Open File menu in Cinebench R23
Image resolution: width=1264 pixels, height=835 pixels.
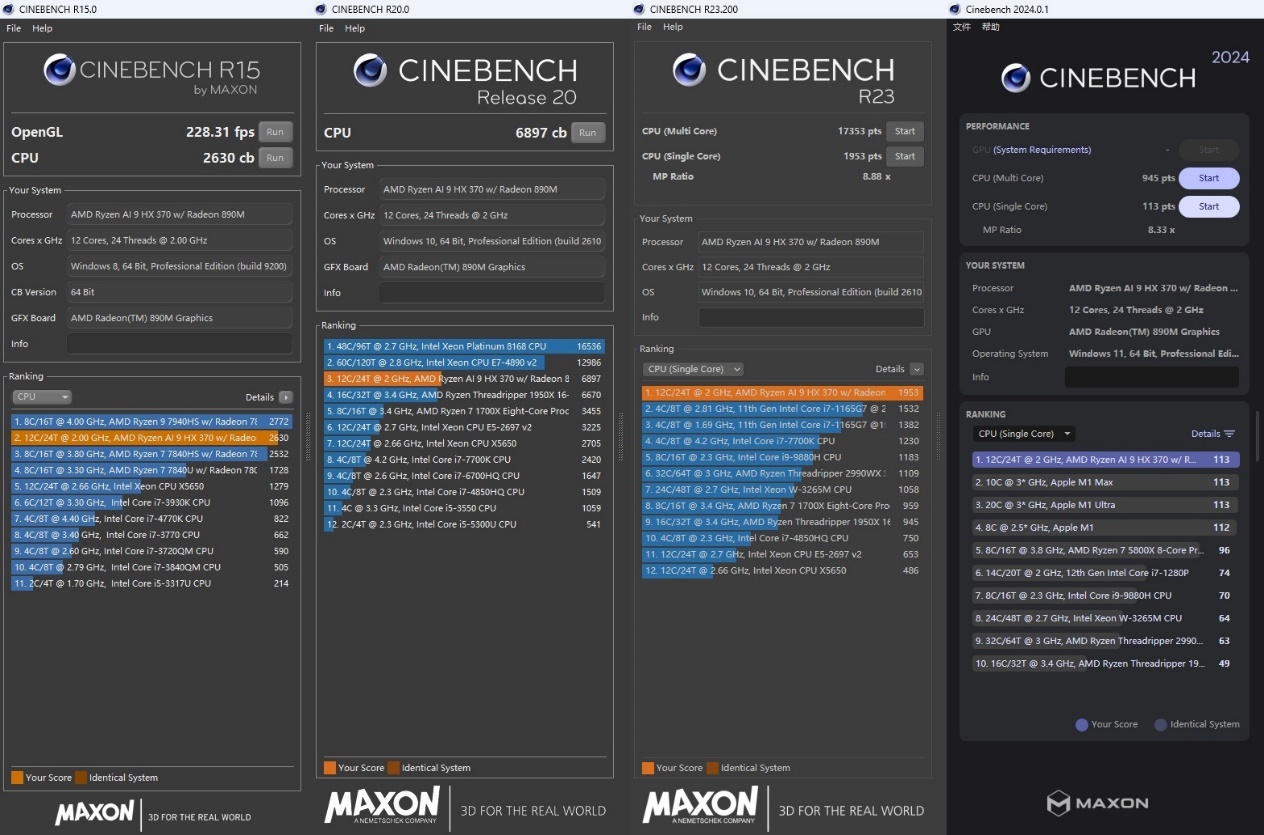pos(645,27)
